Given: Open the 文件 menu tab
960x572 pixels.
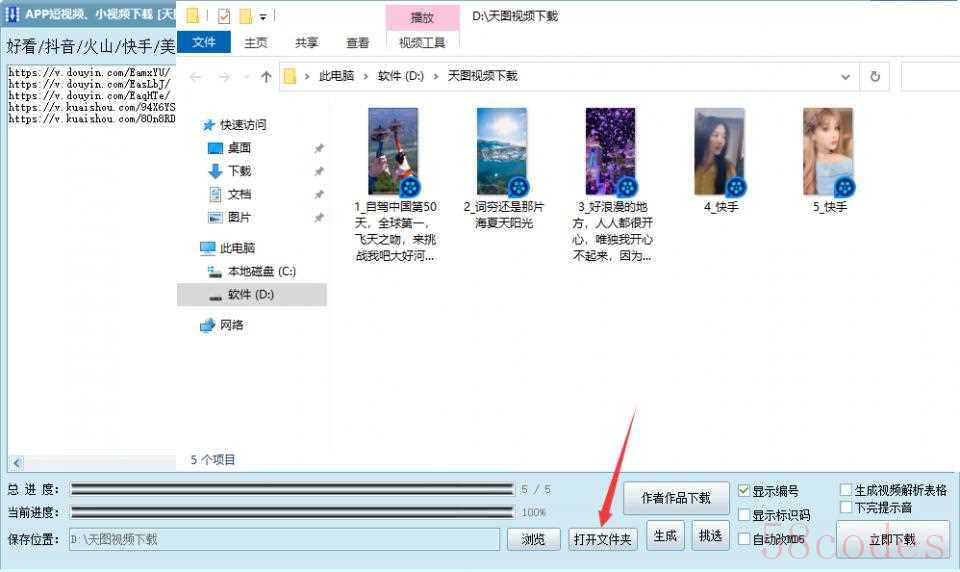Looking at the screenshot, I should coord(204,42).
